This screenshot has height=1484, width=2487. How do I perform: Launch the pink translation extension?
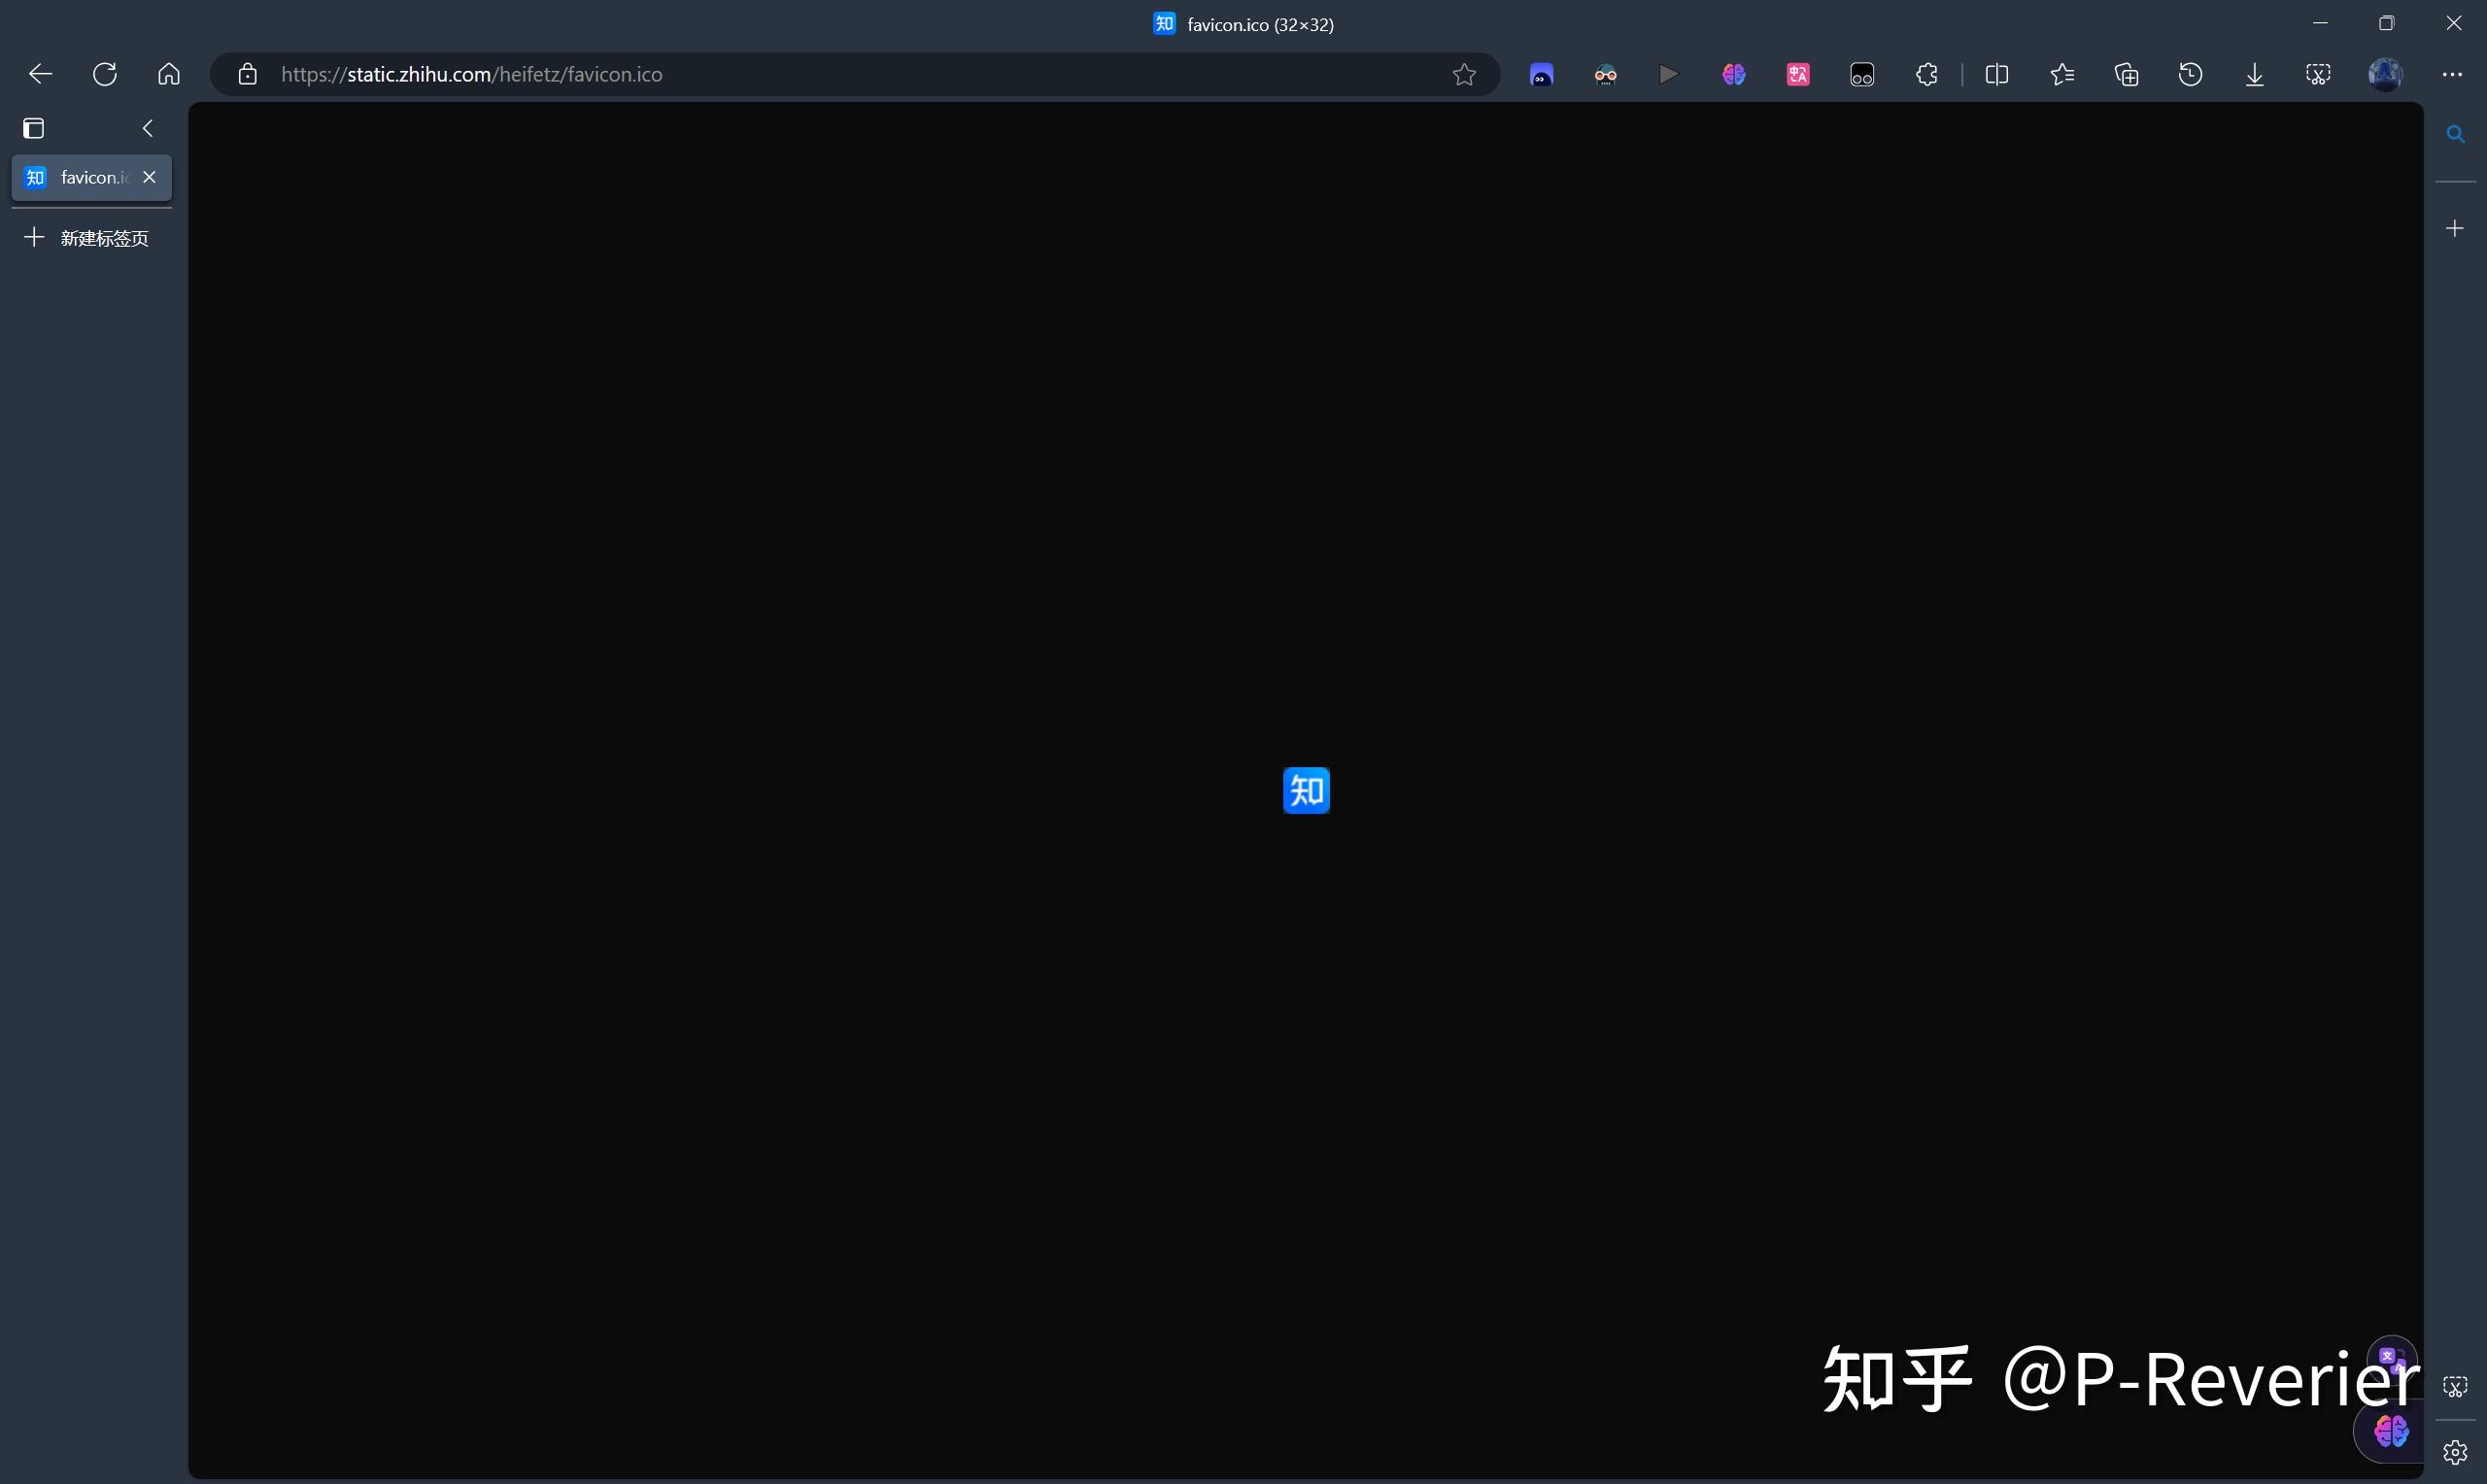click(1797, 74)
